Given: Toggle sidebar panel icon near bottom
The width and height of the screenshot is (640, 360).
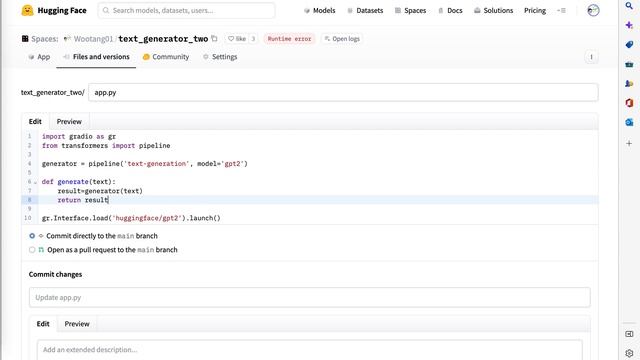Looking at the screenshot, I should [x=629, y=334].
